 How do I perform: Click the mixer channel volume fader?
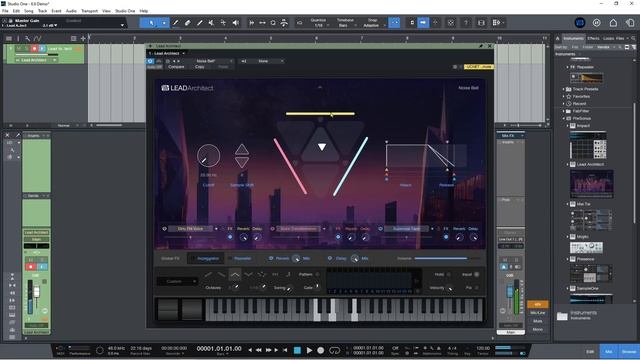pos(36,291)
